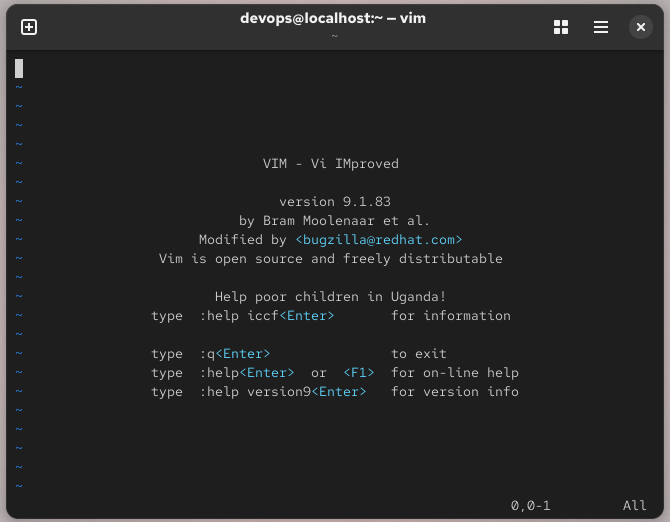Click the '0,0-1' cursor position indicator

[x=530, y=506]
